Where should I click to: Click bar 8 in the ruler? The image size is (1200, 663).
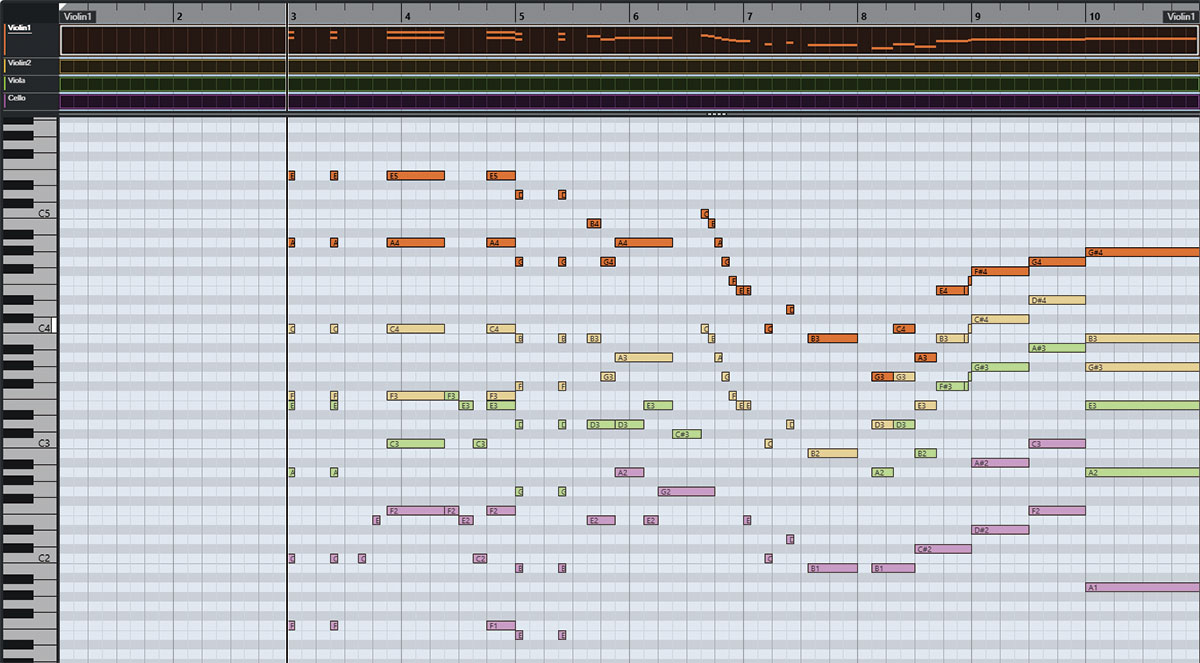pyautogui.click(x=863, y=17)
